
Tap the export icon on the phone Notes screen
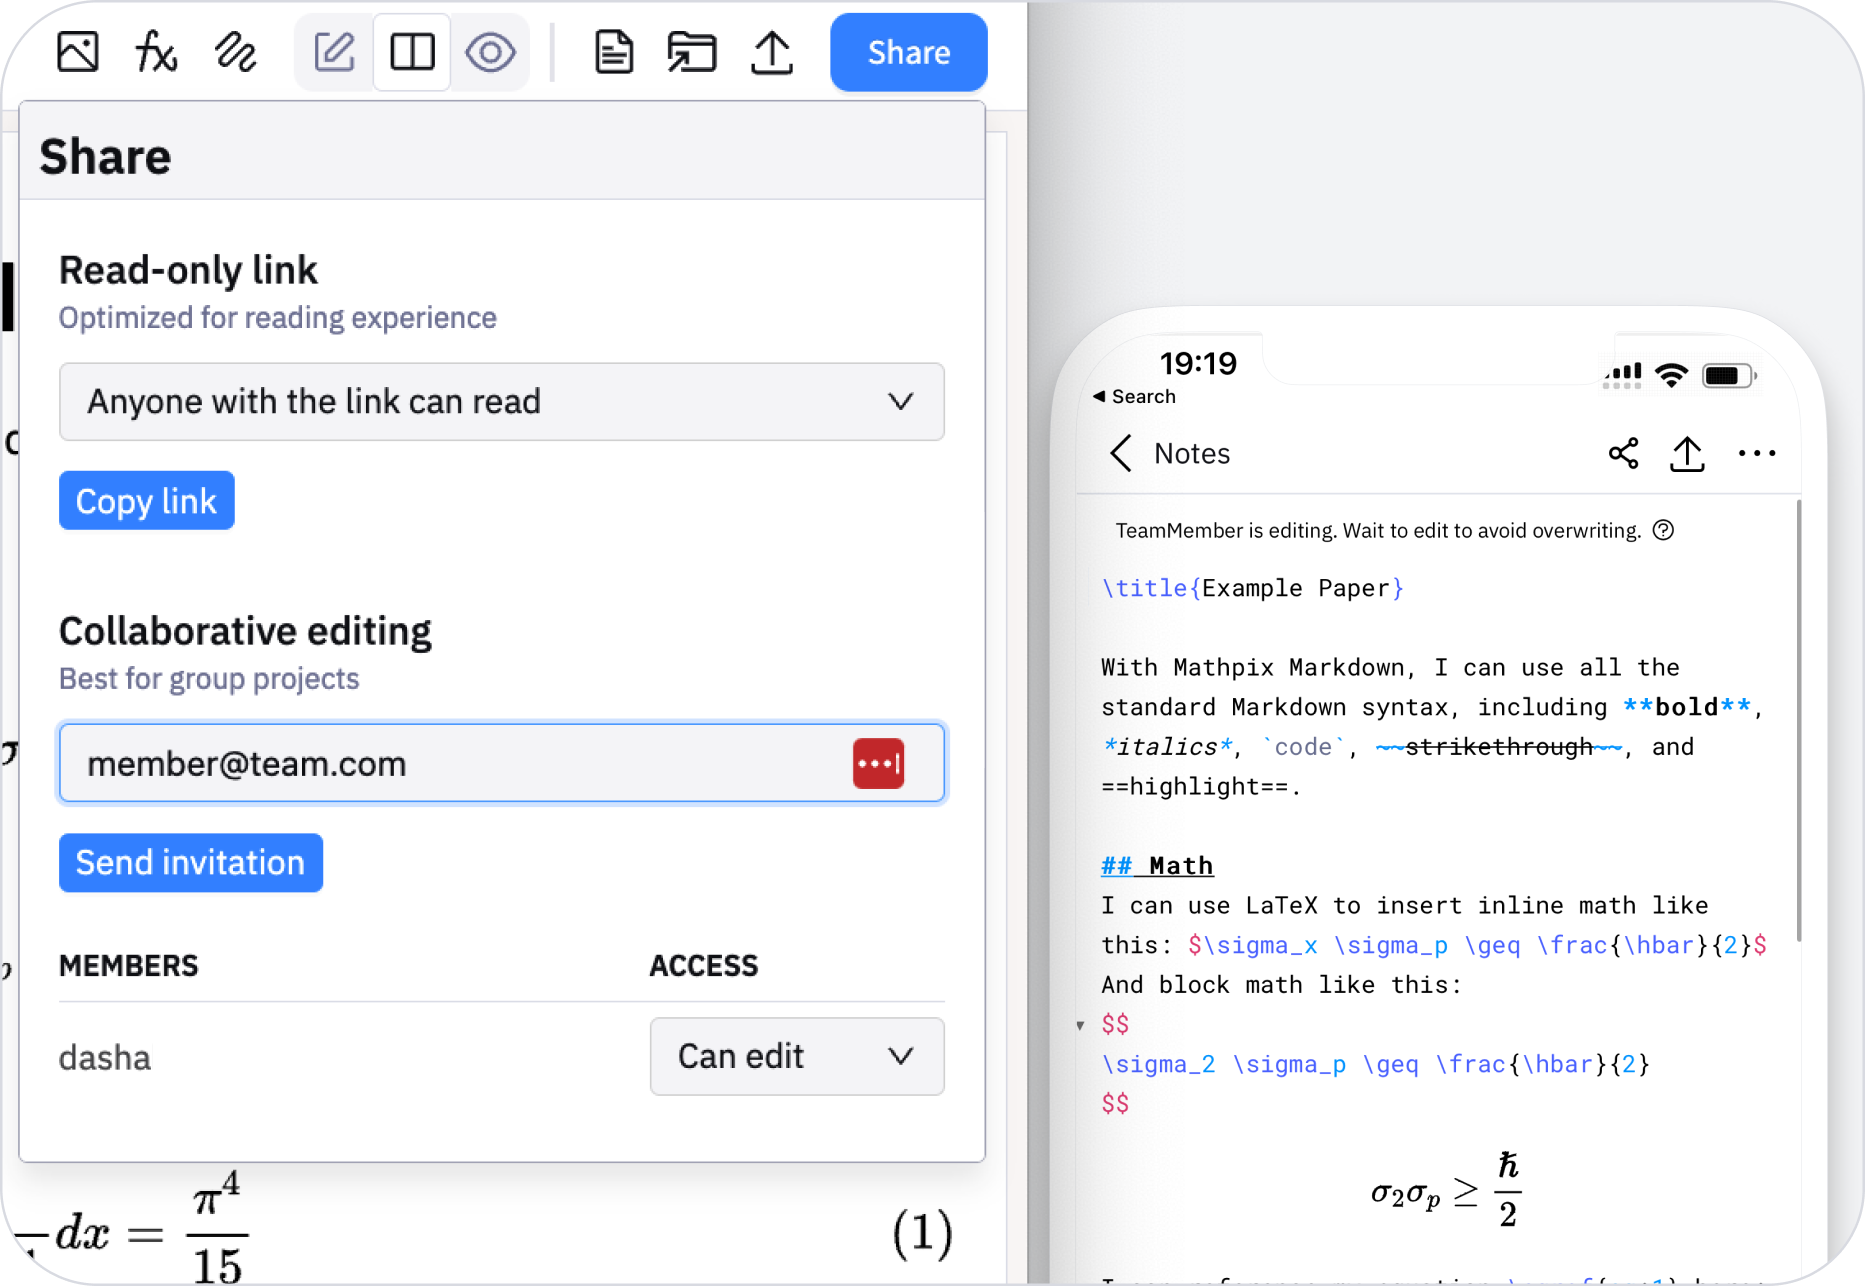pos(1688,453)
